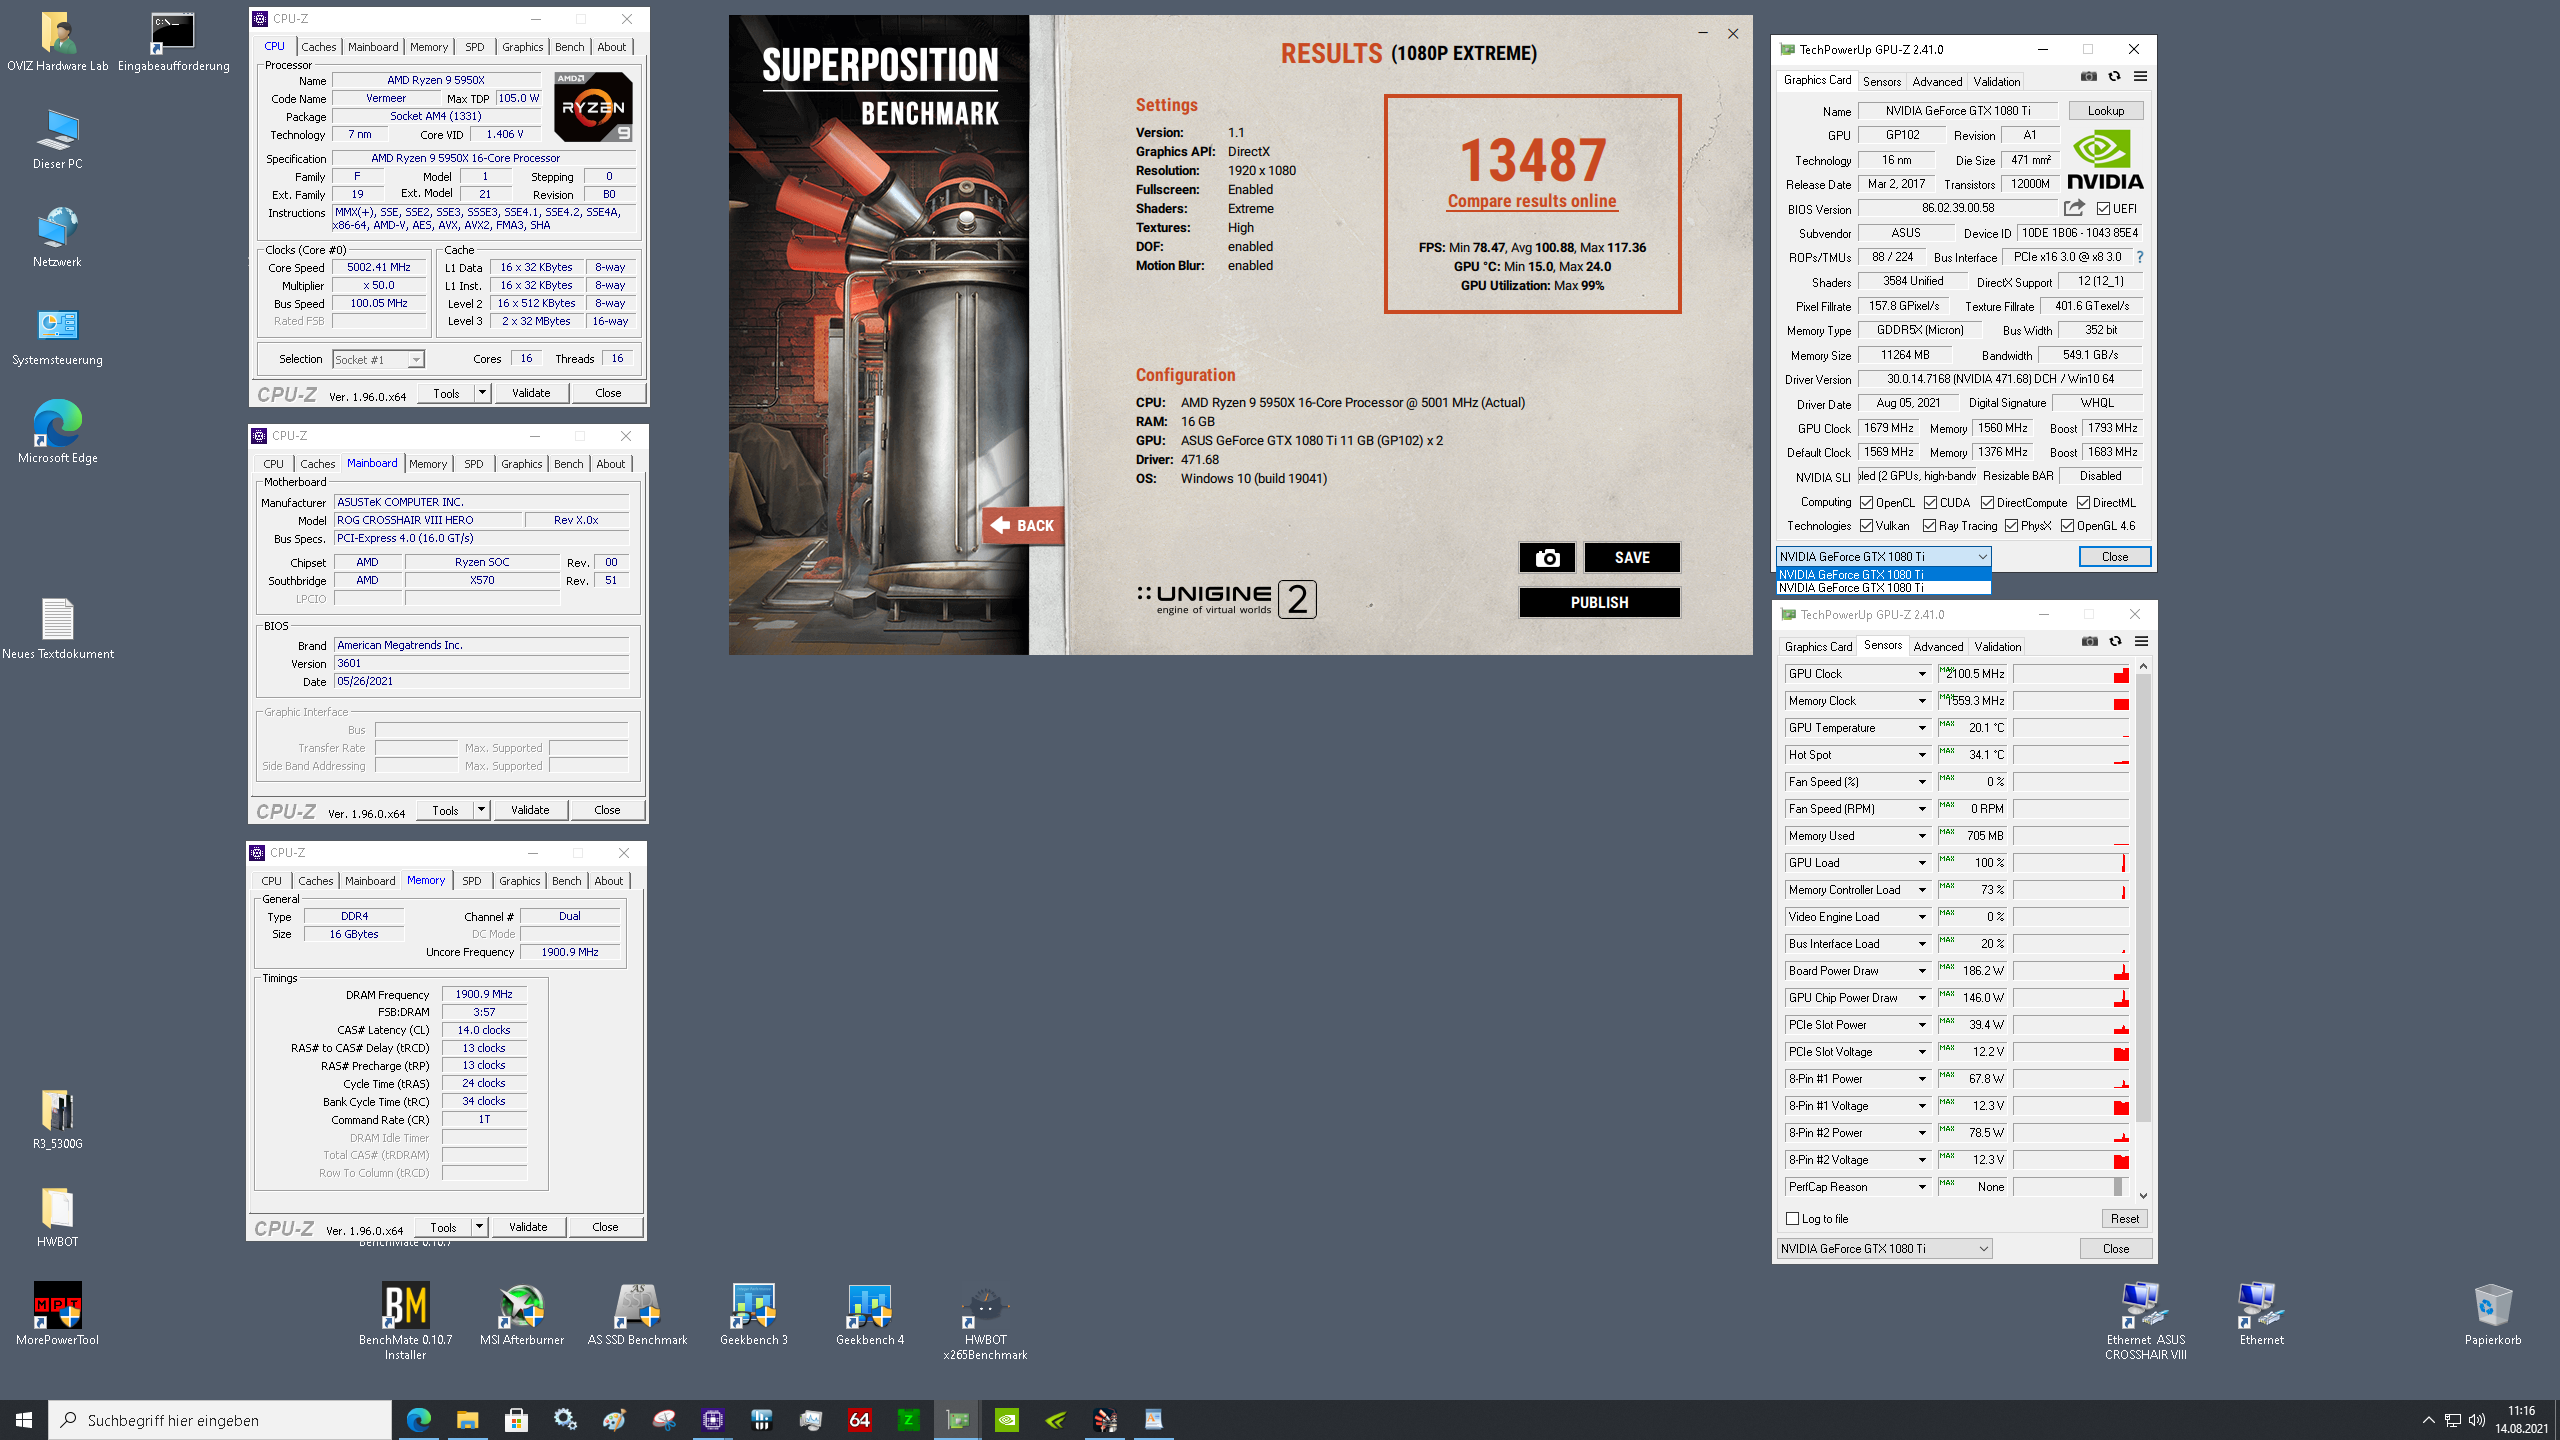Image resolution: width=2560 pixels, height=1440 pixels.
Task: Open the GPU selector dropdown in the Sensors window
Action: (x=1884, y=1249)
